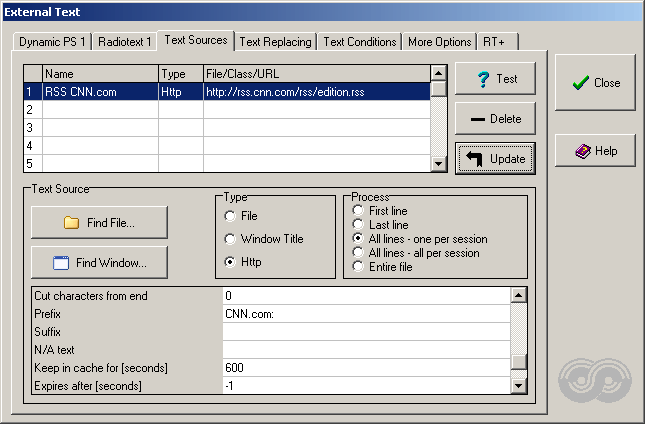645x424 pixels.
Task: Select the File type radio button
Action: pos(231,216)
